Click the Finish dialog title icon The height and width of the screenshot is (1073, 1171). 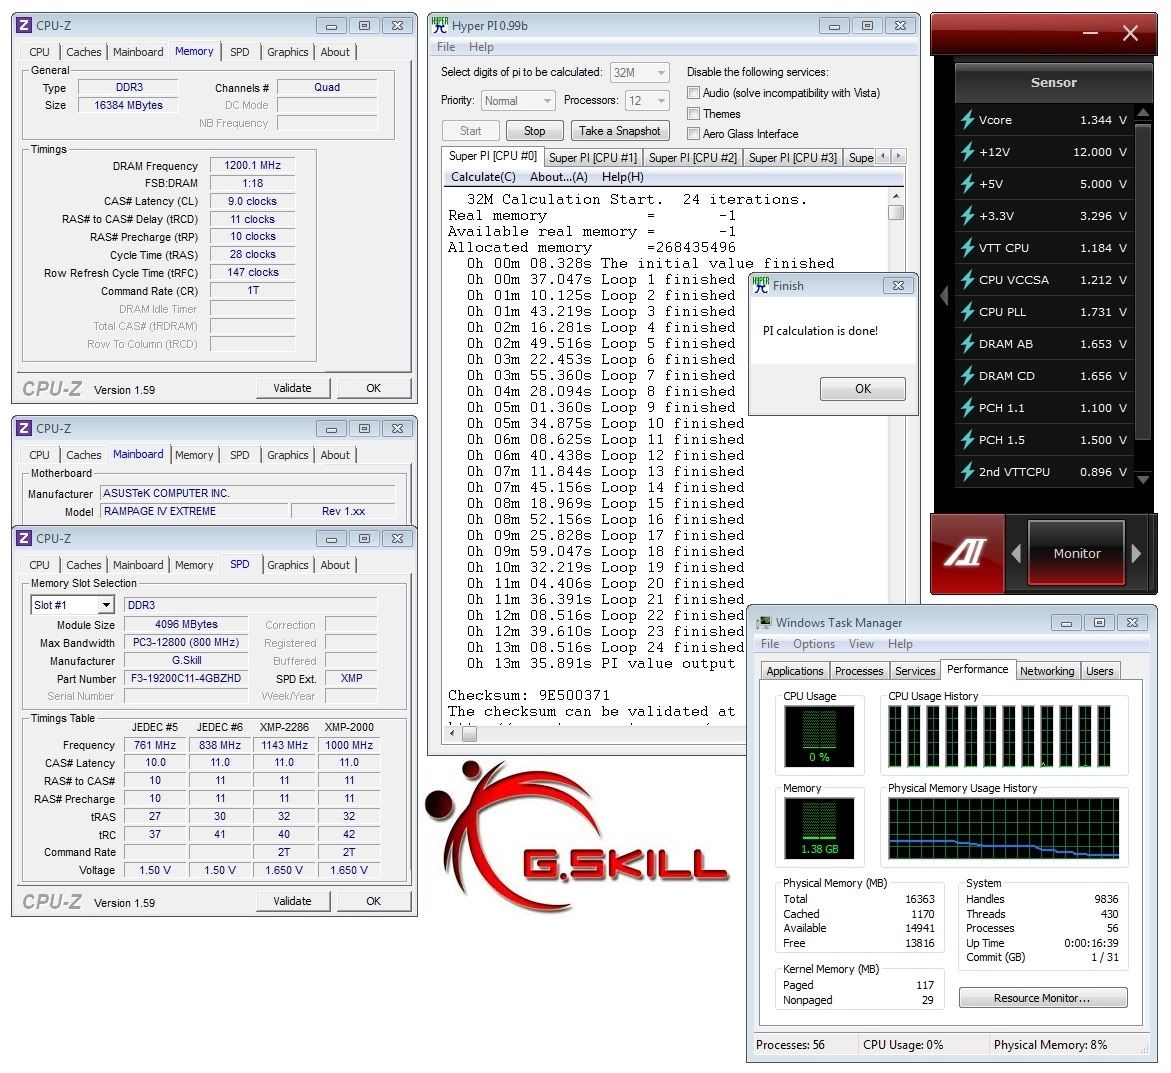click(761, 285)
